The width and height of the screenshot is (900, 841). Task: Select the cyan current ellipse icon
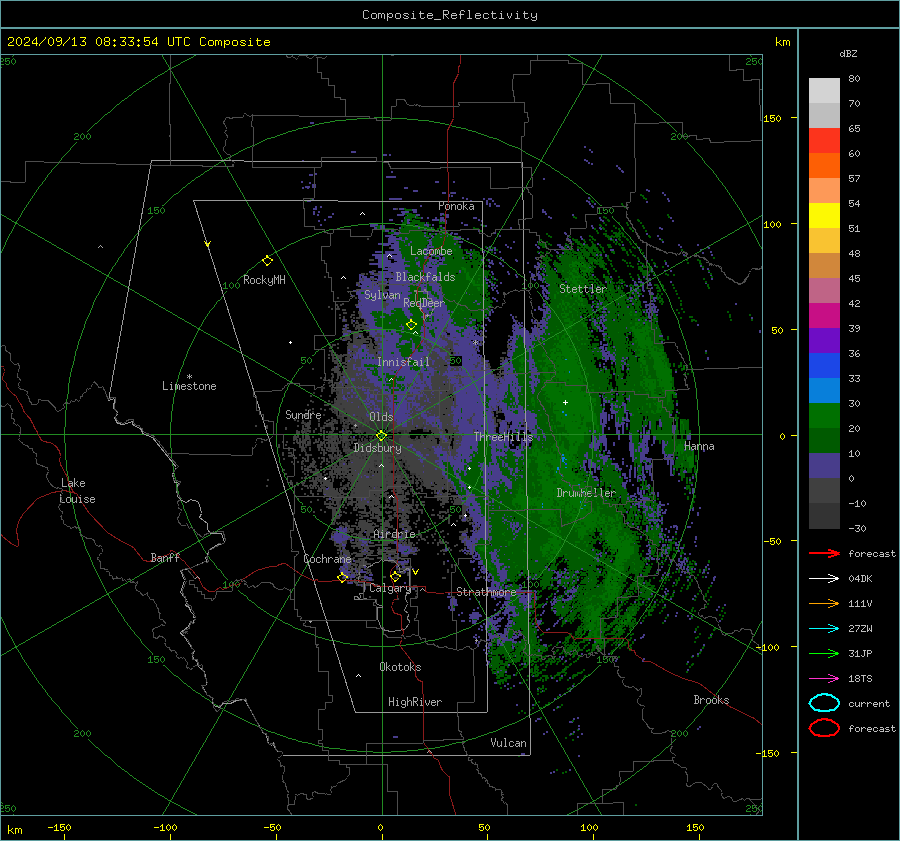(x=824, y=703)
